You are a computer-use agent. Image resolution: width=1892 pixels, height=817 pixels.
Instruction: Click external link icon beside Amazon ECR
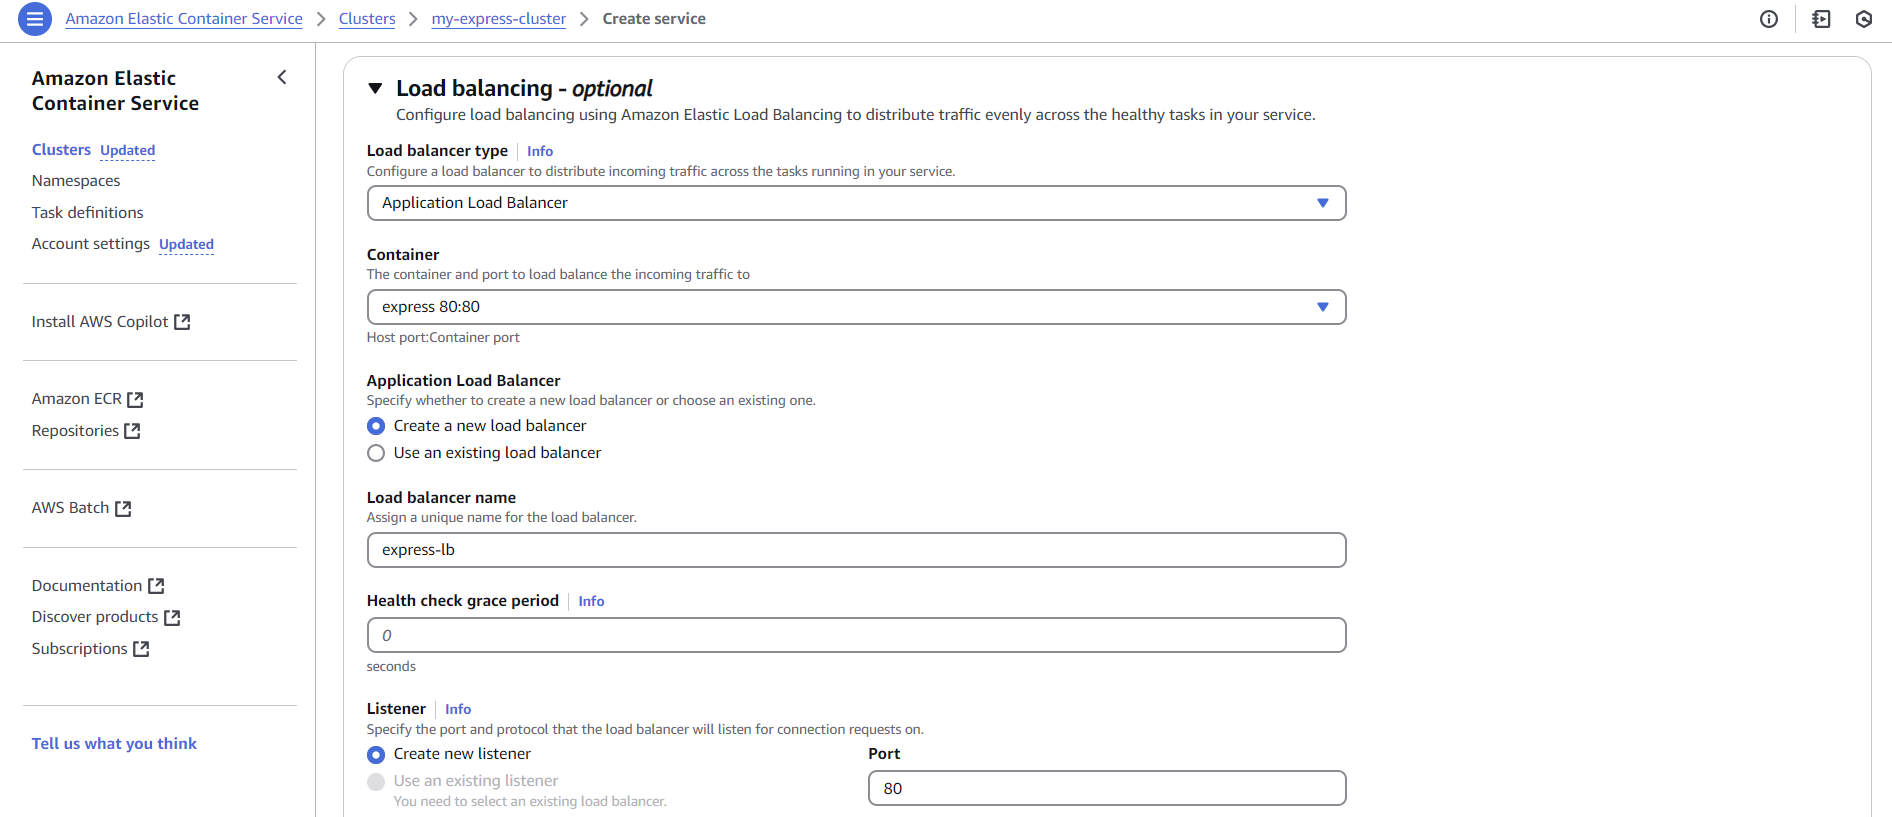click(x=135, y=400)
